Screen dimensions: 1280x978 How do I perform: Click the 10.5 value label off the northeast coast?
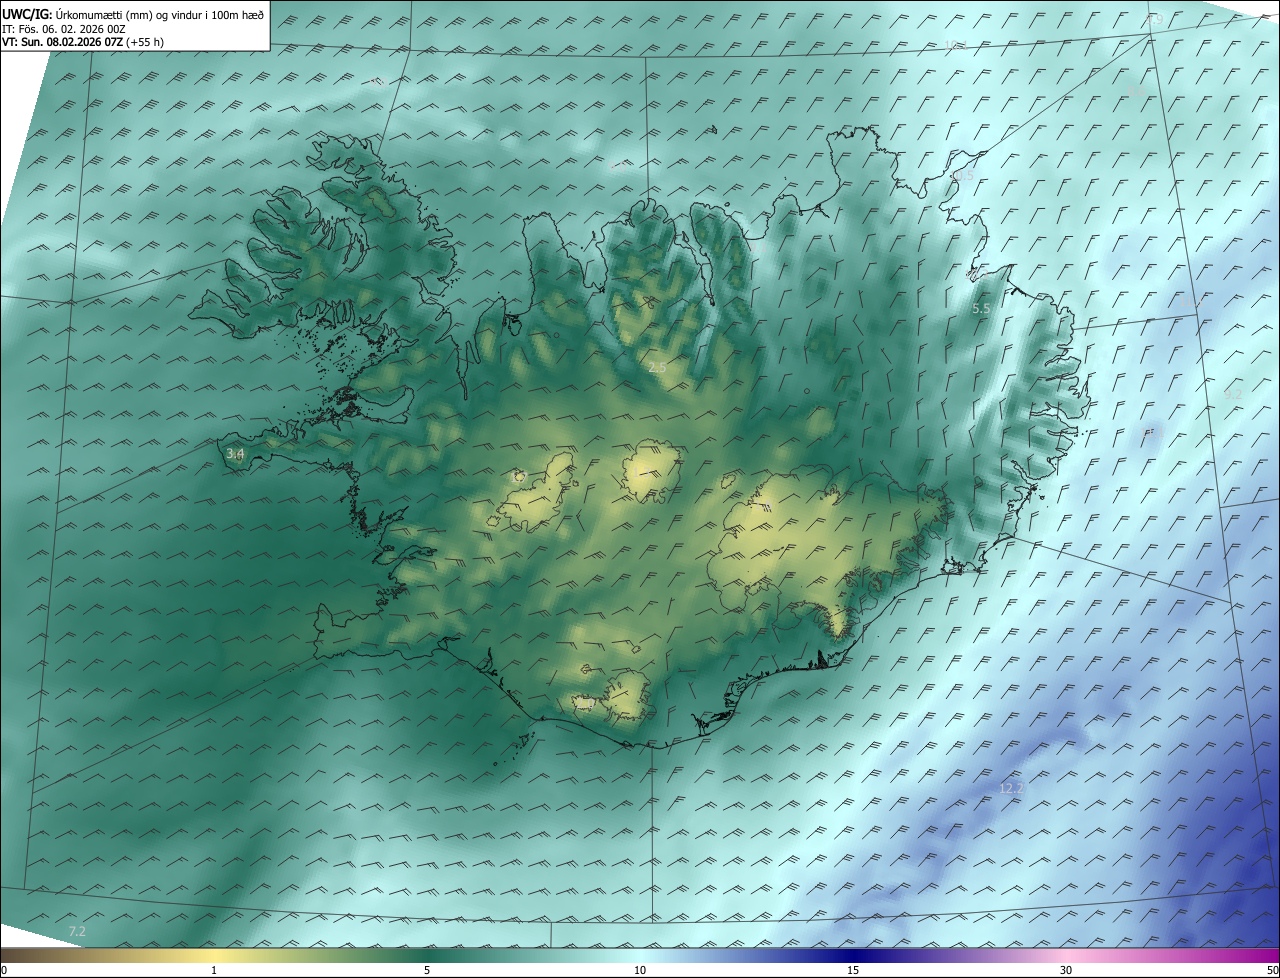(x=961, y=176)
